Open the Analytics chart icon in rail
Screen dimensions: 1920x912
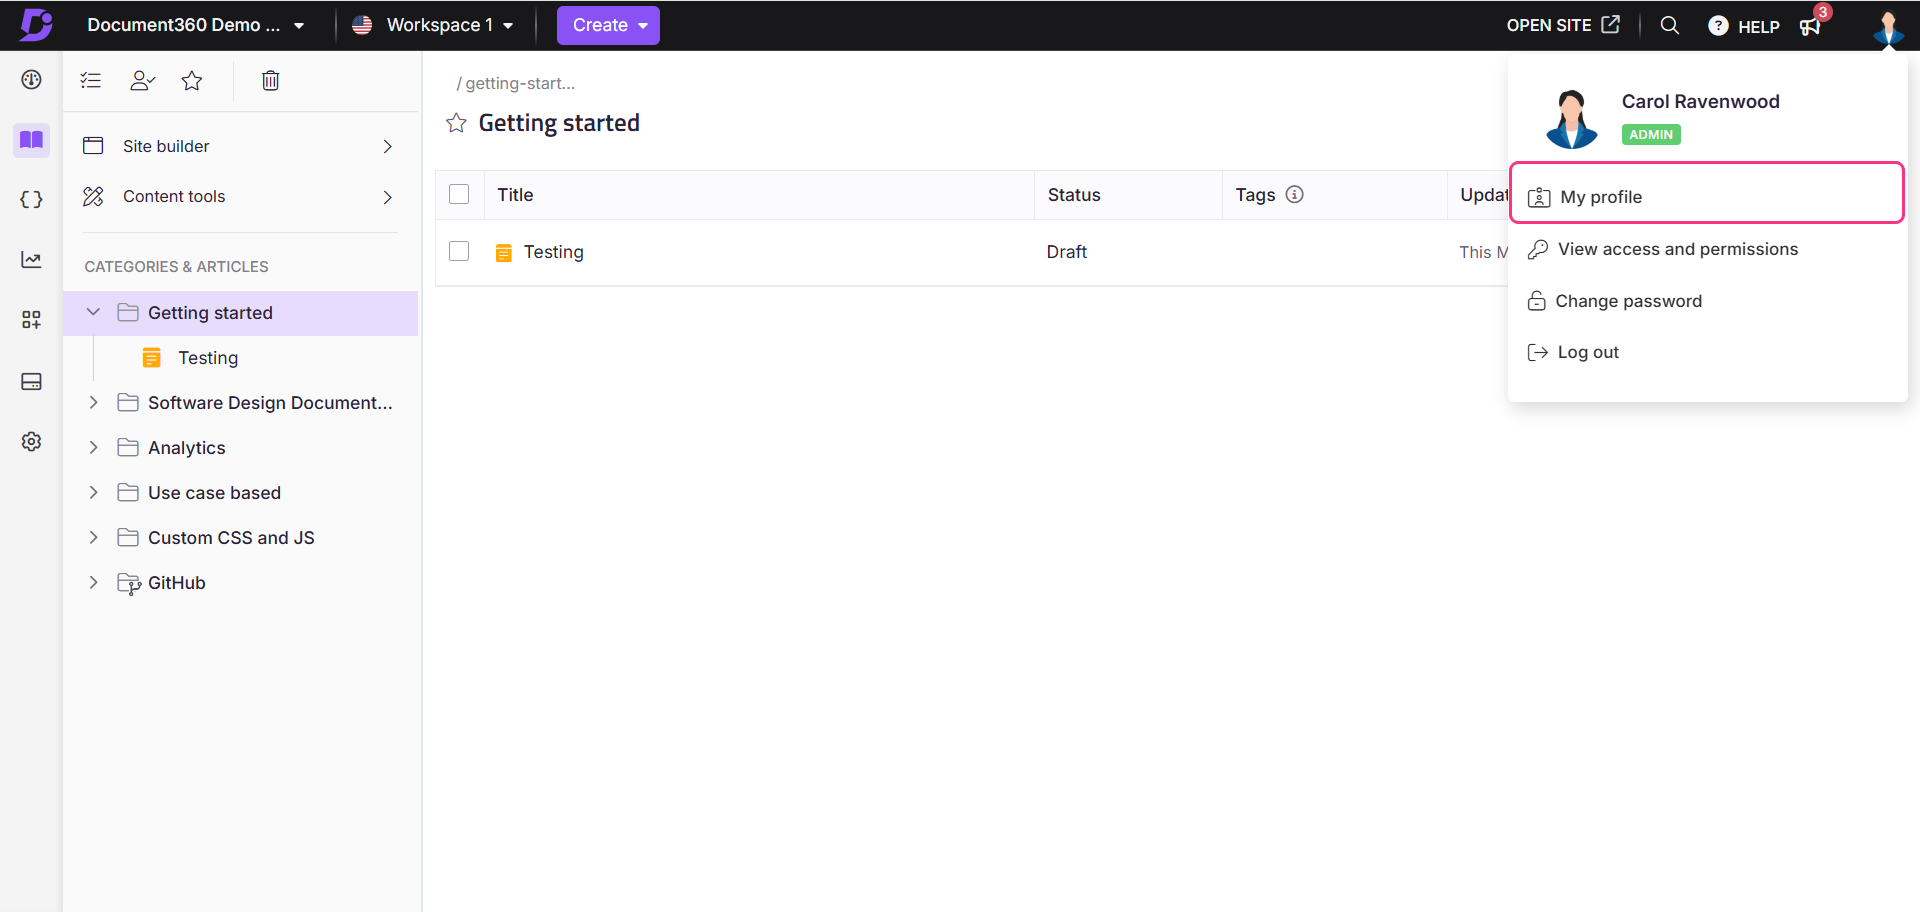[31, 260]
